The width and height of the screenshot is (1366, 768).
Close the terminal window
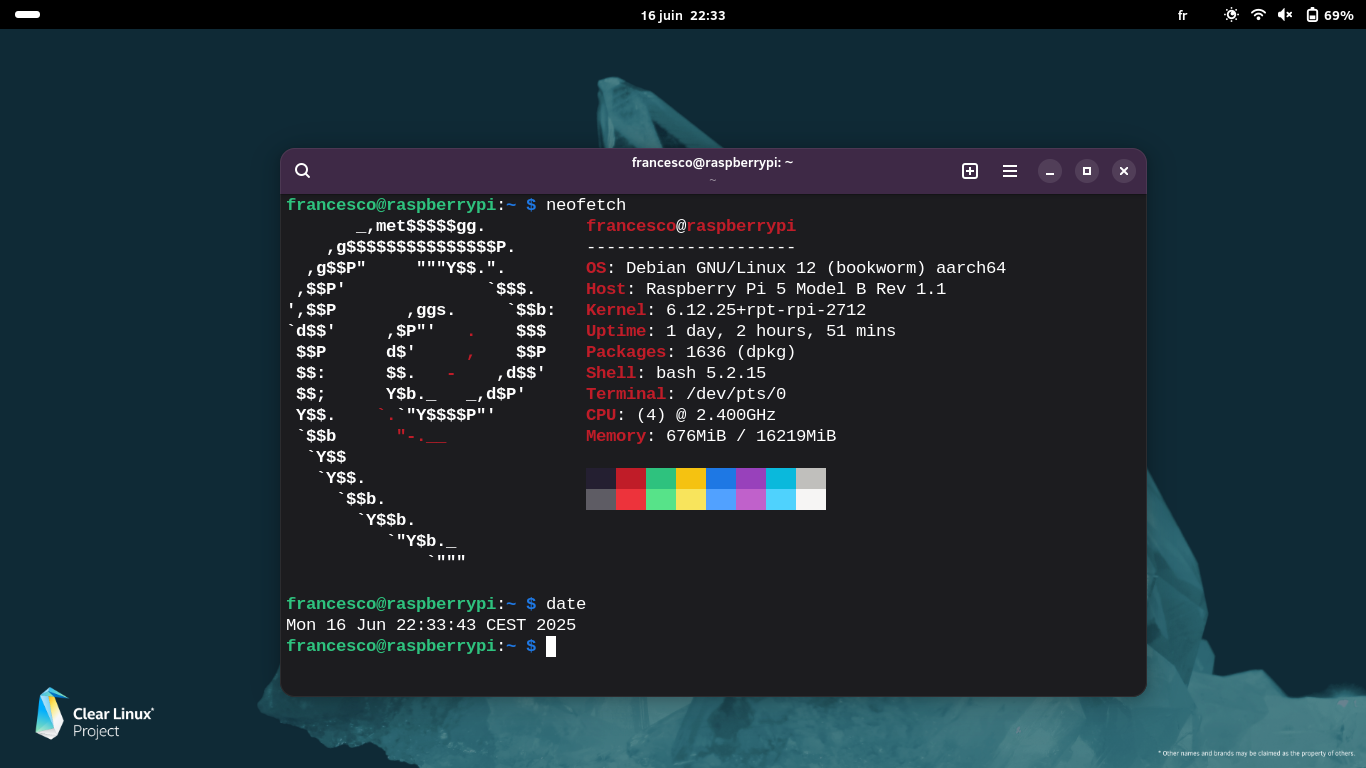[x=1124, y=171]
